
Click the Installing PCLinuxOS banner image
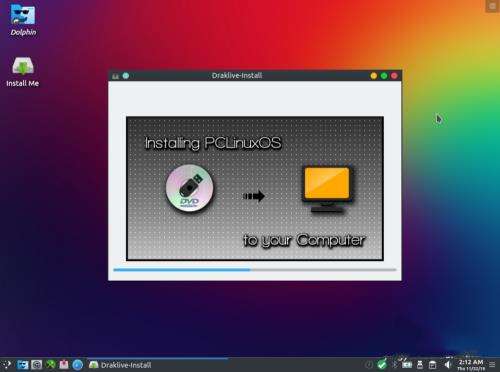click(x=255, y=188)
